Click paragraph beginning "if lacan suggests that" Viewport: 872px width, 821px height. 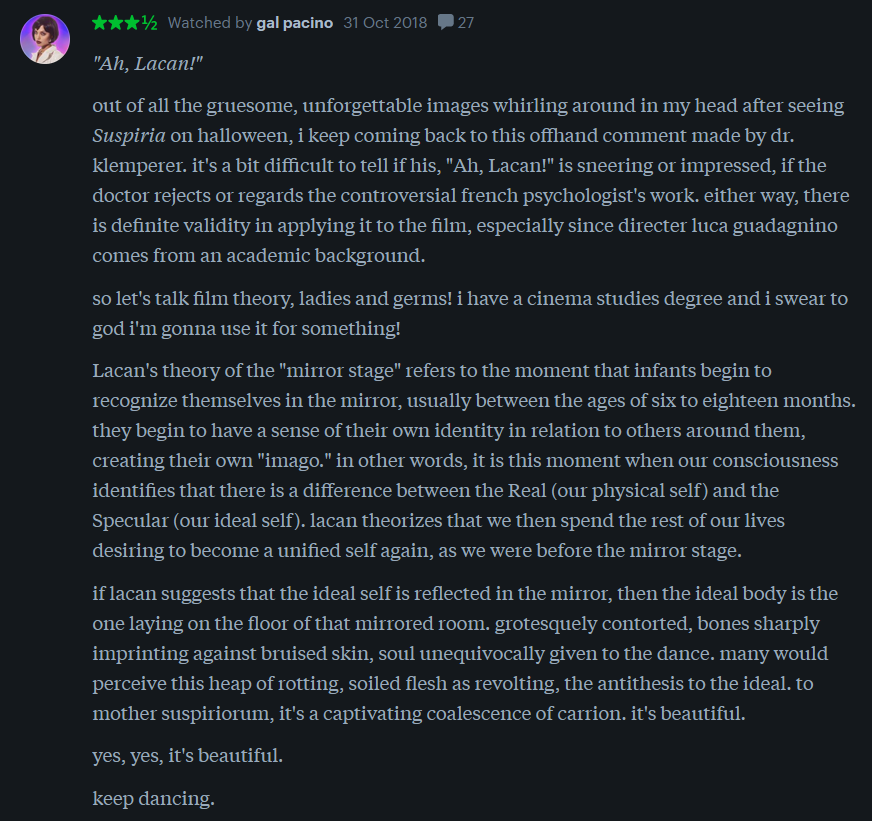(465, 653)
